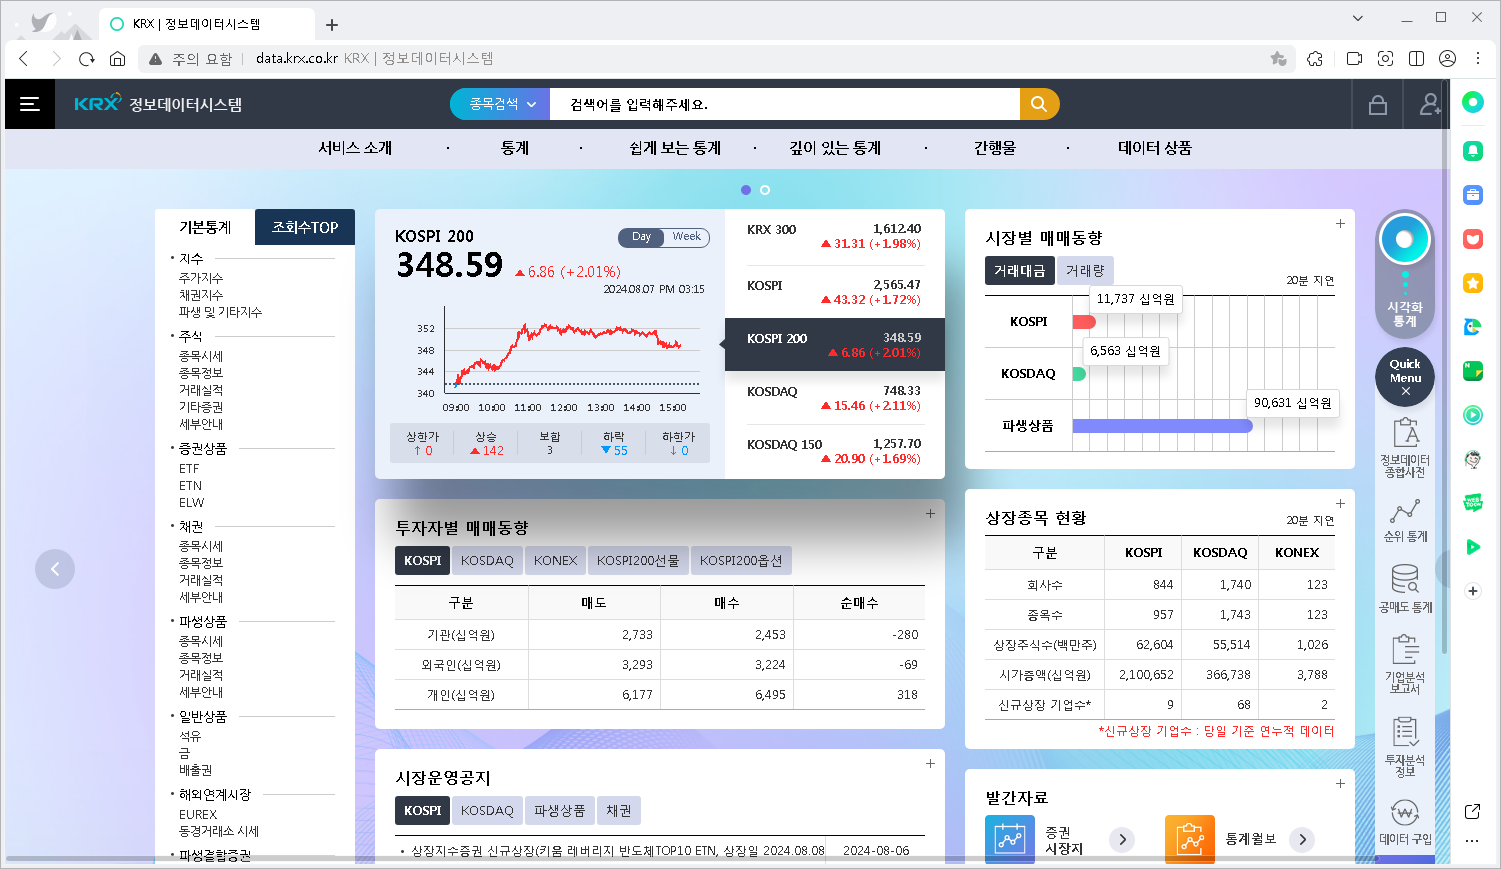Open the hamburger menu next to KRX logo
Viewport: 1501px width, 869px height.
coord(29,103)
